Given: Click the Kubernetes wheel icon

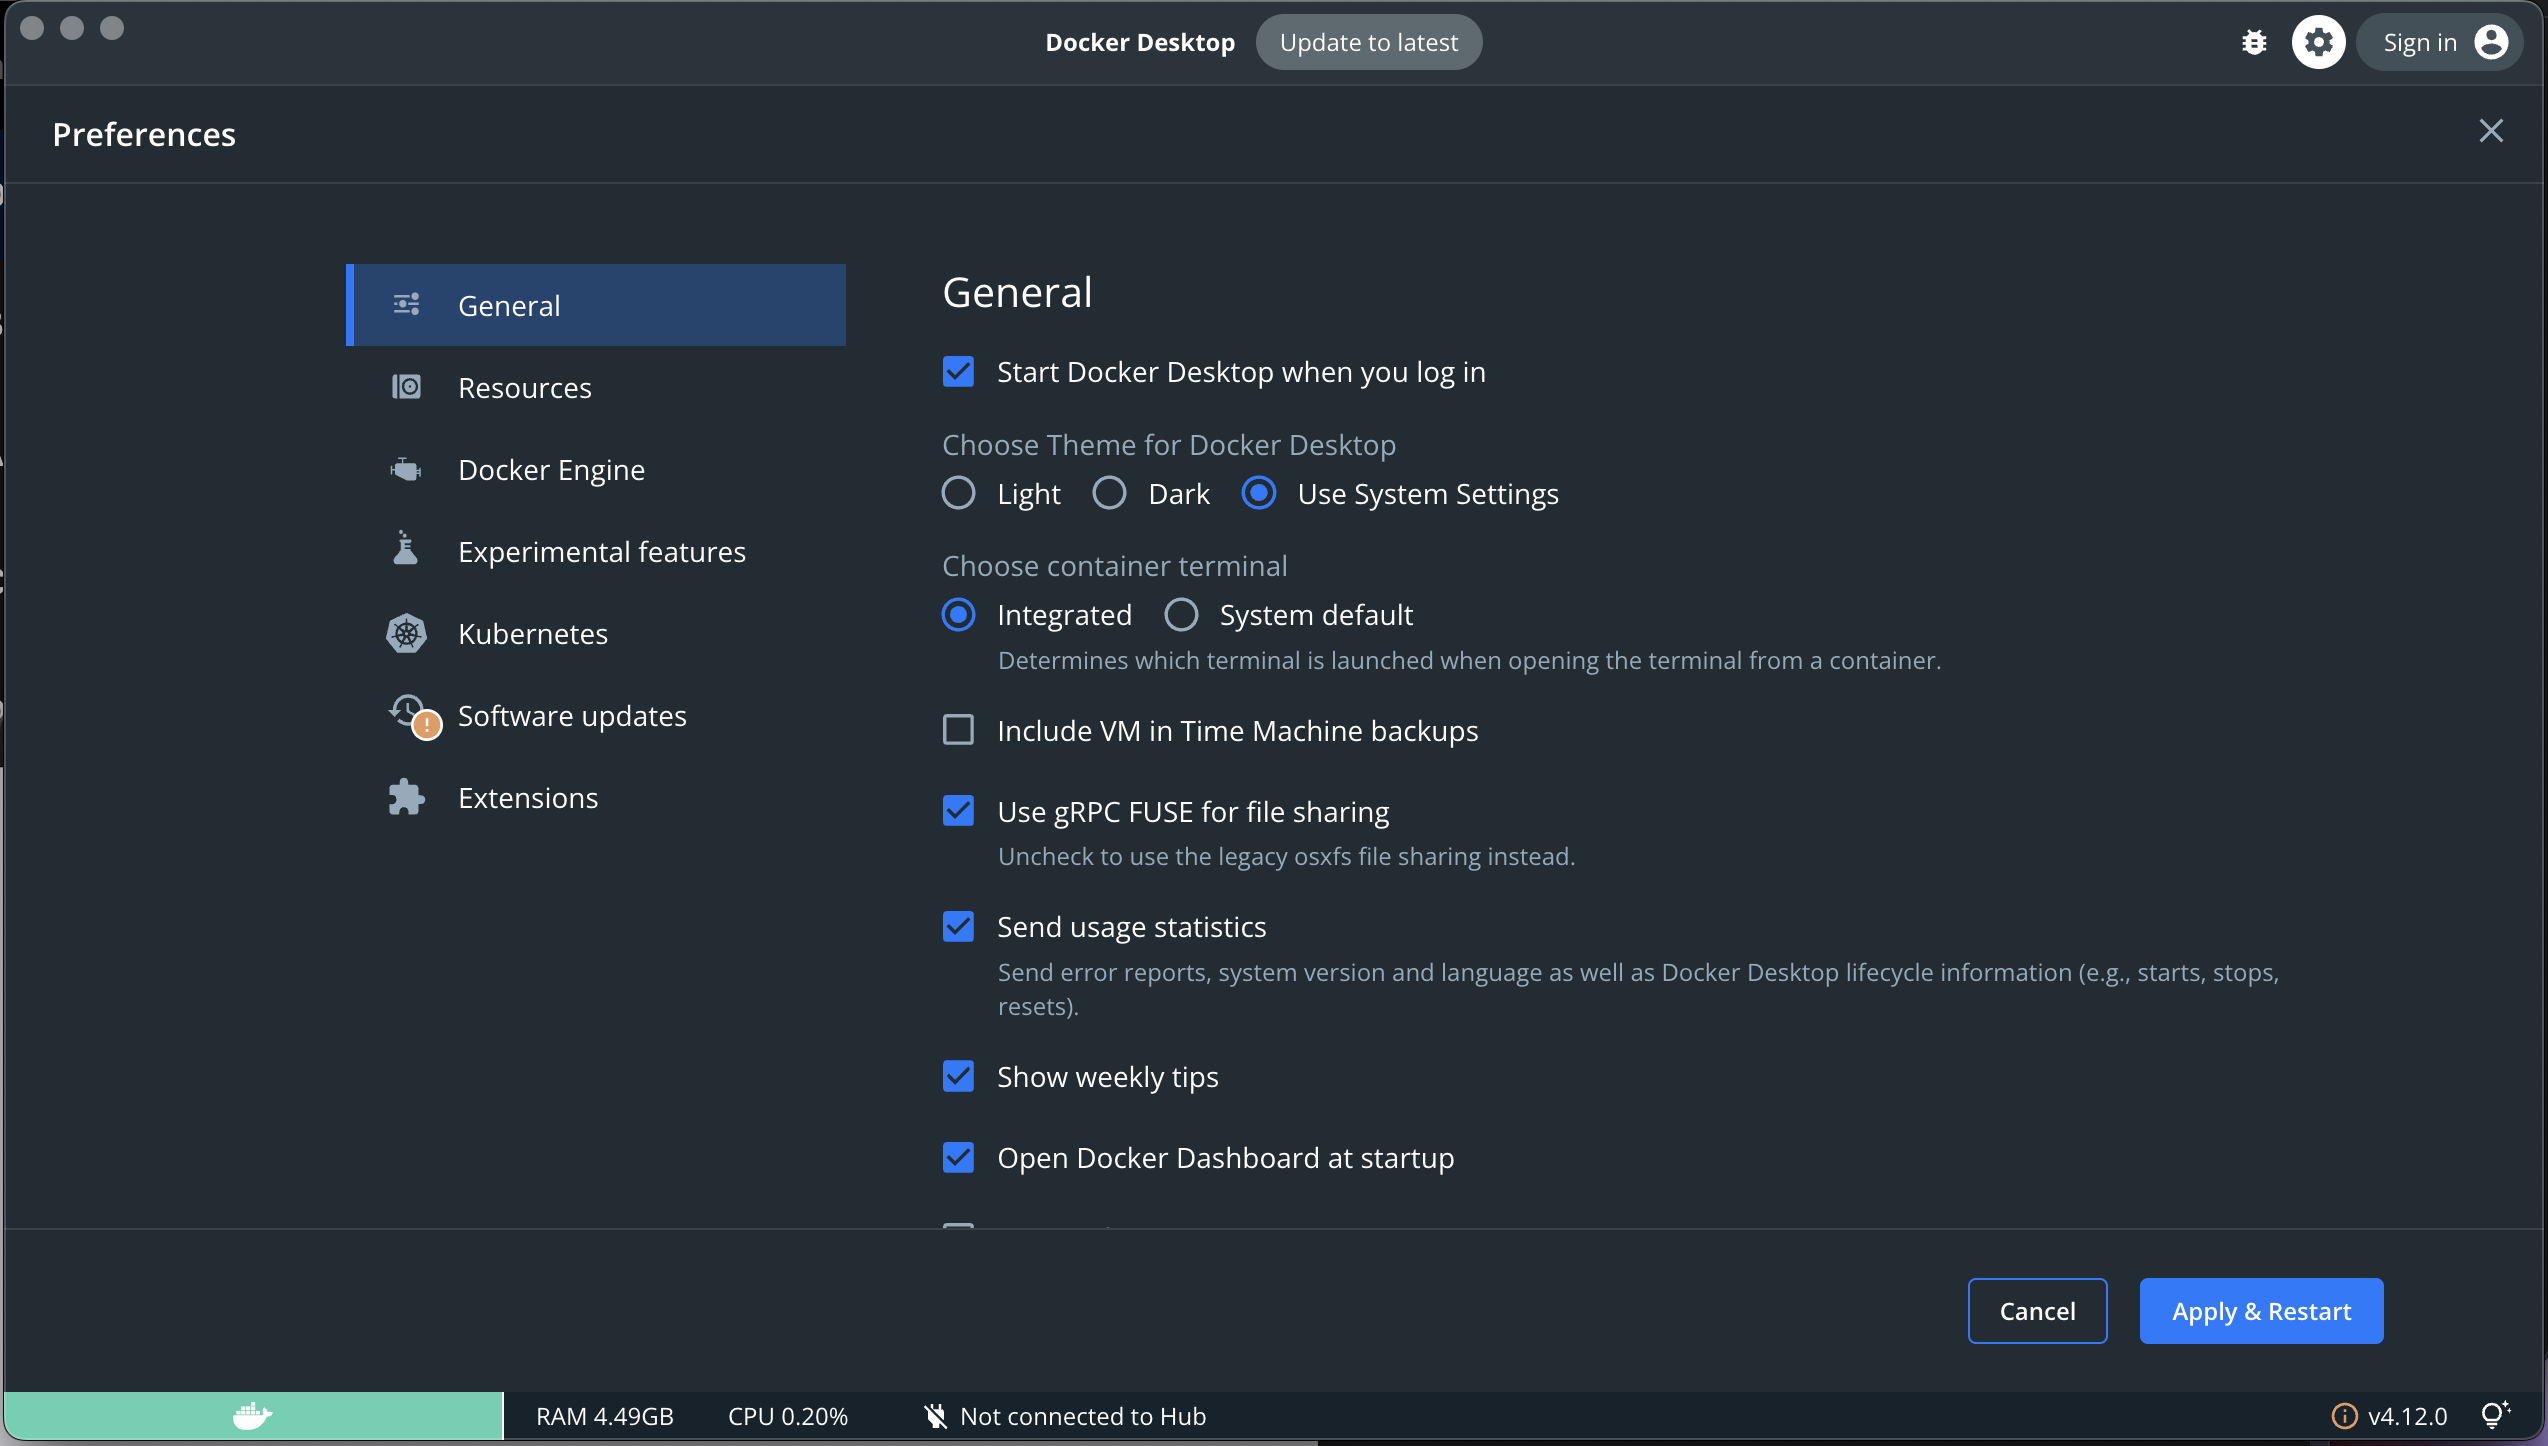Looking at the screenshot, I should tap(406, 634).
